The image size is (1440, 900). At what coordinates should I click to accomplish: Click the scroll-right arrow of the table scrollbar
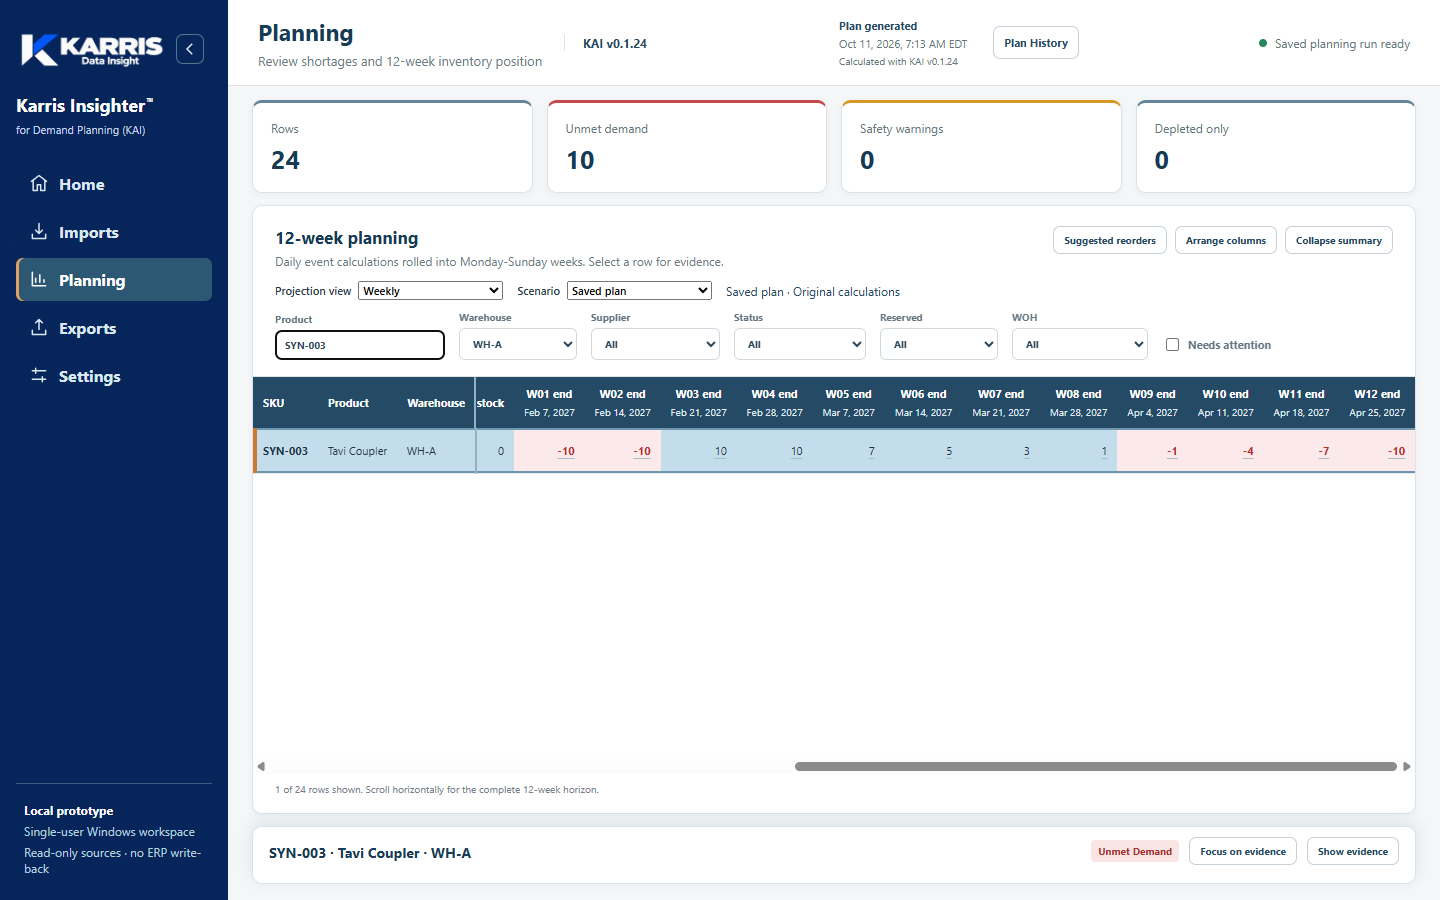pos(1407,767)
